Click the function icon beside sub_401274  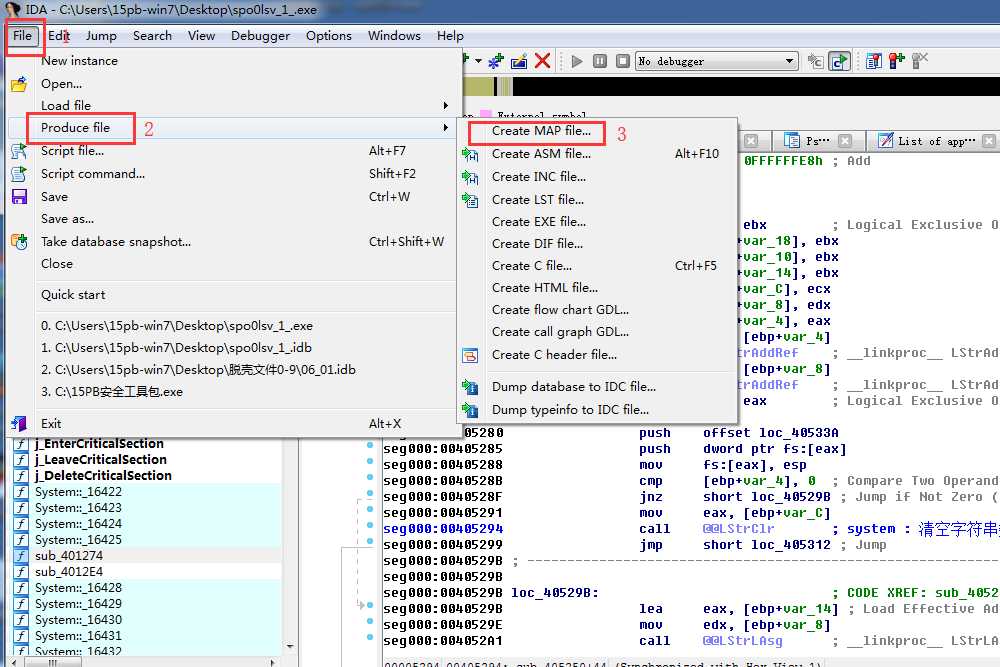pos(21,556)
